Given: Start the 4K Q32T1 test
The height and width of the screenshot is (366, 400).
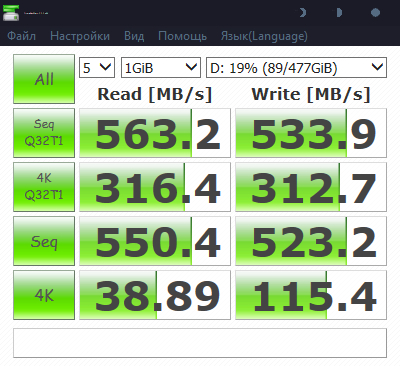Looking at the screenshot, I should click(44, 187).
